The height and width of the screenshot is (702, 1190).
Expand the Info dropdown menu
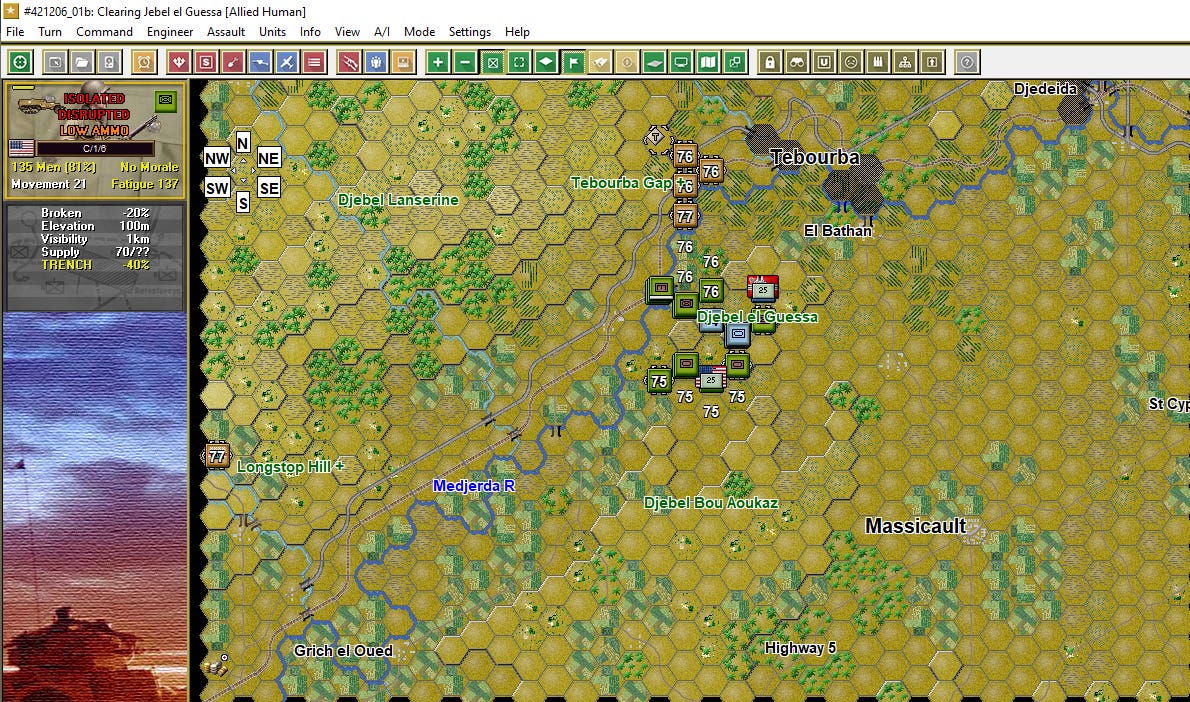click(310, 32)
